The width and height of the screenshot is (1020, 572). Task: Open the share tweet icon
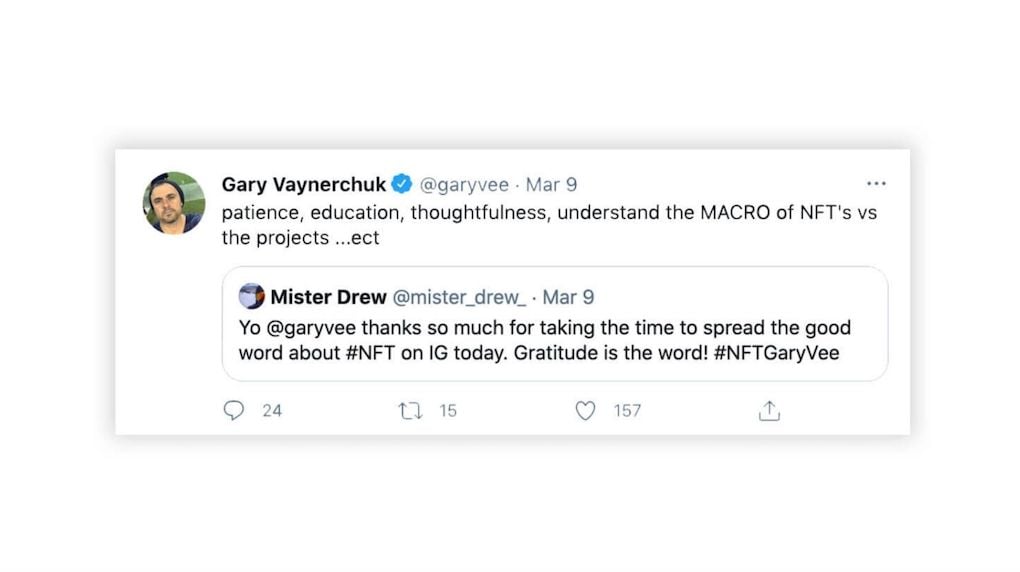[x=768, y=410]
